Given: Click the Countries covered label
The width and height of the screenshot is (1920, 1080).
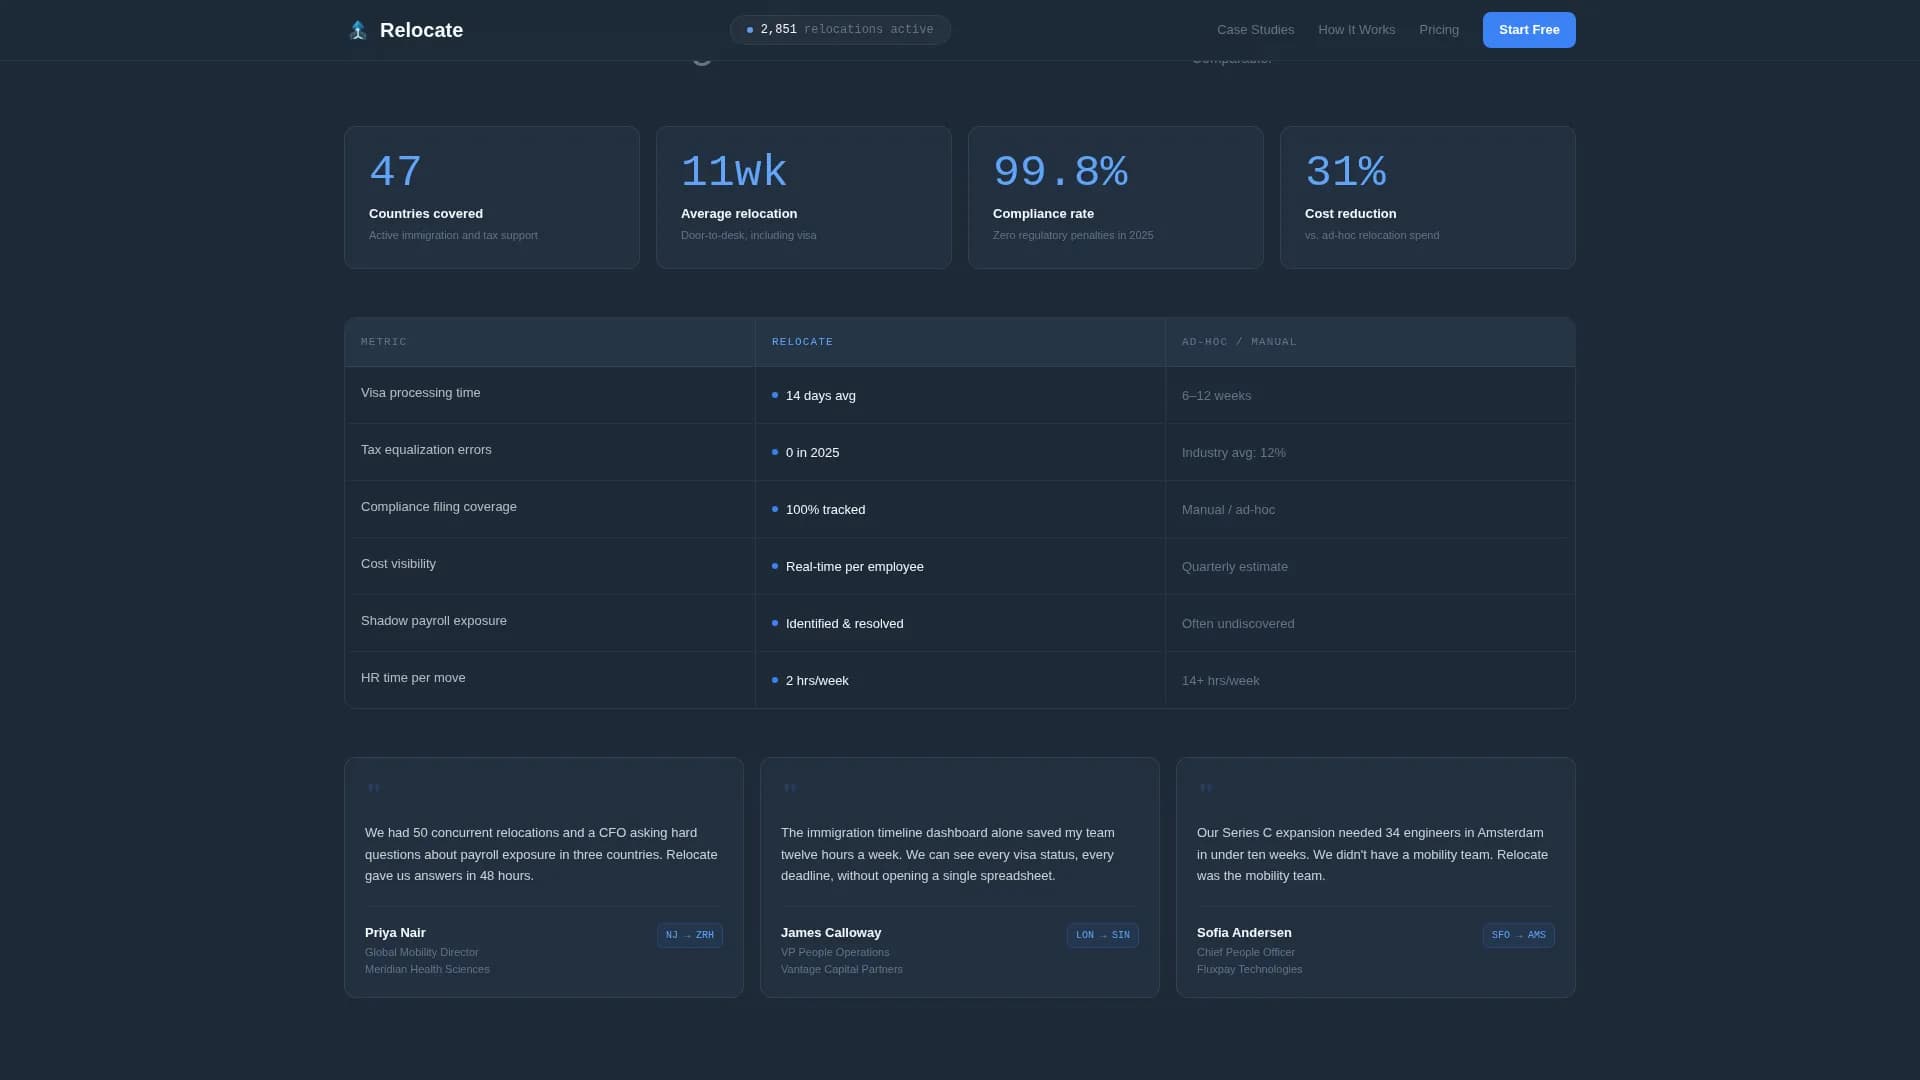Looking at the screenshot, I should 426,214.
